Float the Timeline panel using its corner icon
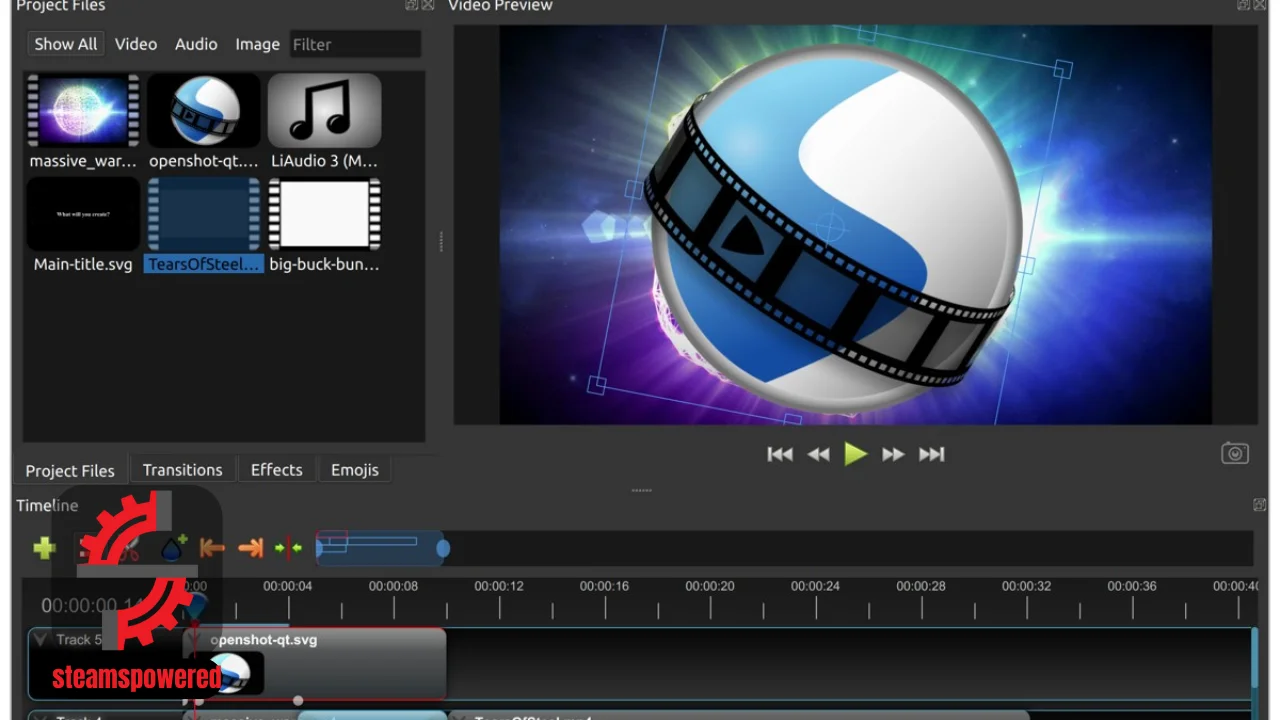Screen dimensions: 1280x720 click(1259, 505)
